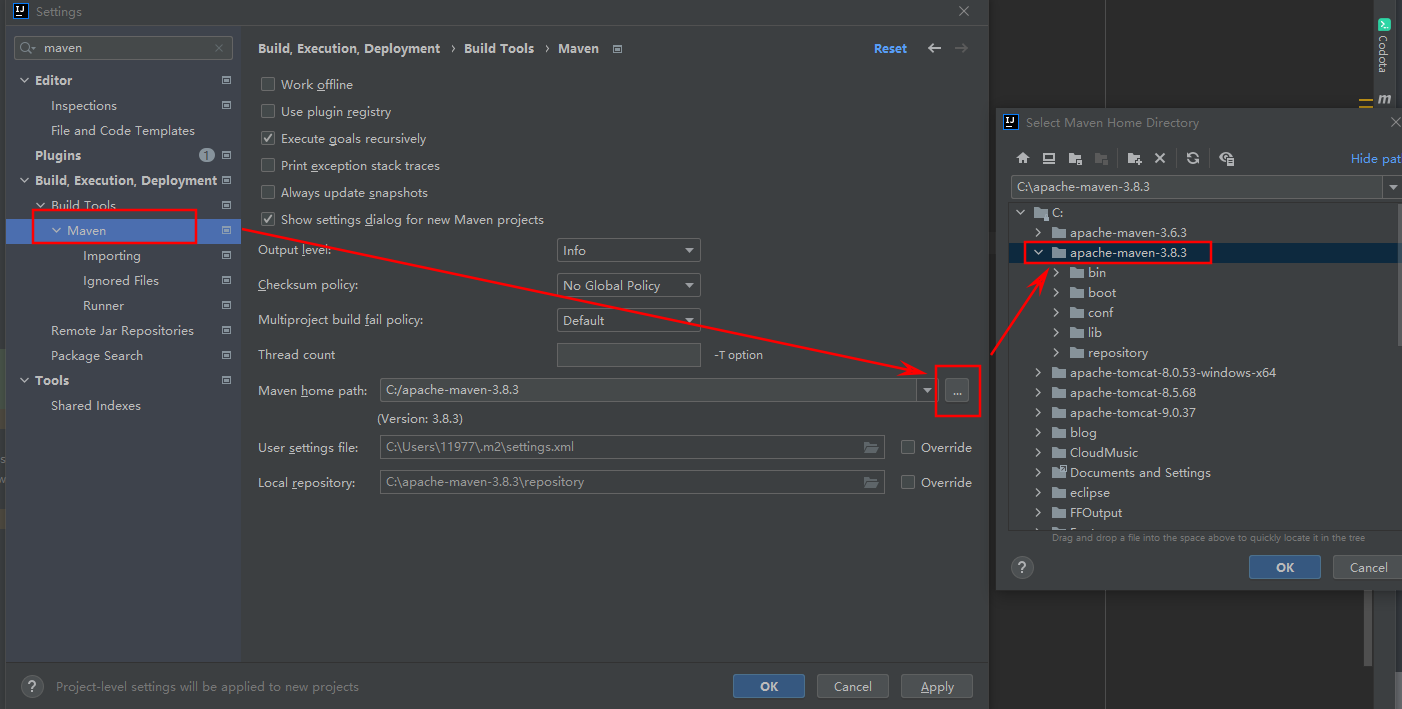Select Inspections in settings tree
Viewport: 1402px width, 709px height.
[x=84, y=105]
